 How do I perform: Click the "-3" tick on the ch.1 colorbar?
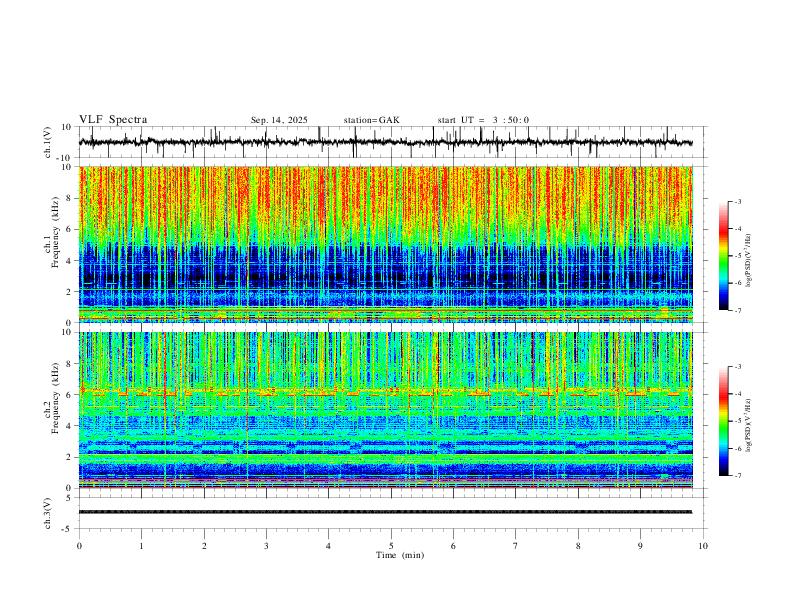coord(737,201)
